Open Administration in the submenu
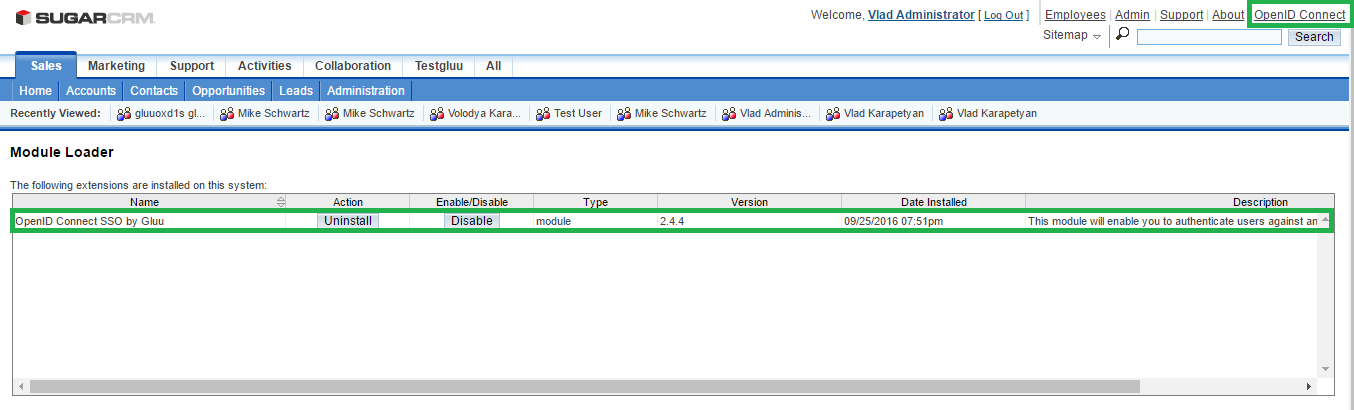This screenshot has width=1354, height=410. point(366,91)
